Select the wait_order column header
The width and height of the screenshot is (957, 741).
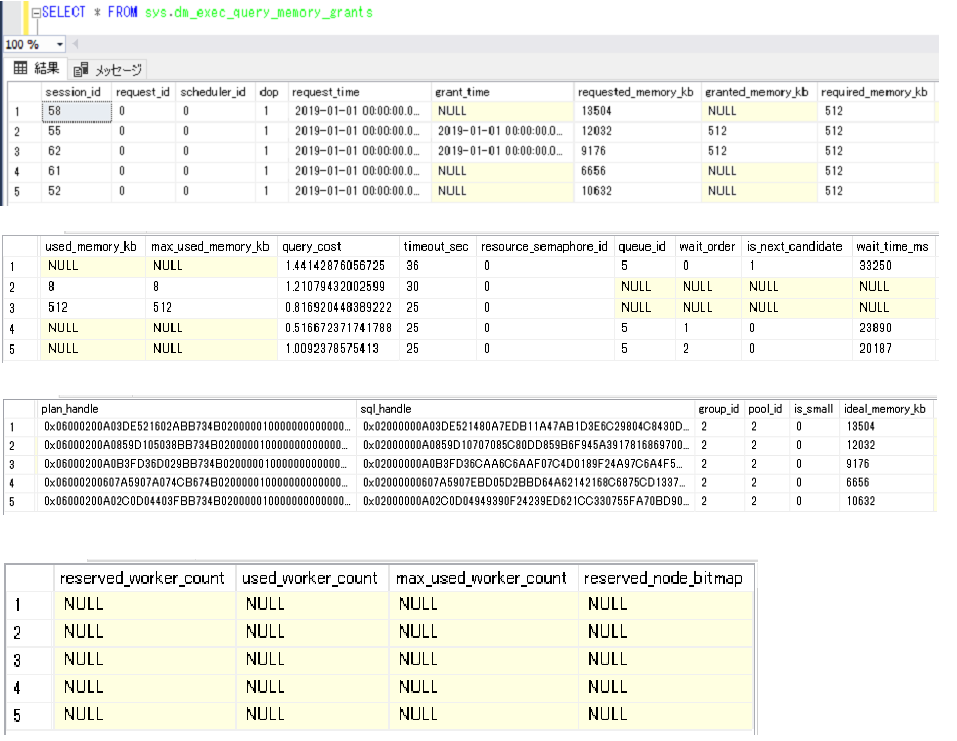tap(708, 247)
